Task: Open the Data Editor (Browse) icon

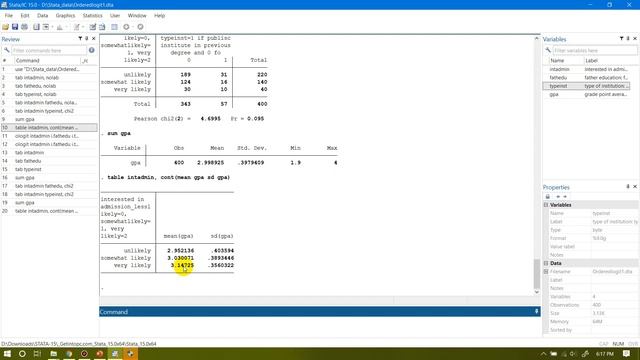Action: click(x=102, y=27)
